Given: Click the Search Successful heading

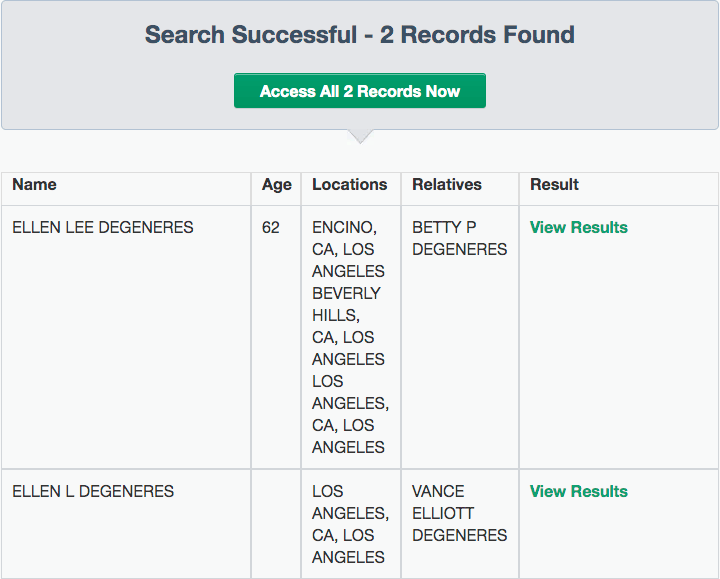Looking at the screenshot, I should coord(360,34).
